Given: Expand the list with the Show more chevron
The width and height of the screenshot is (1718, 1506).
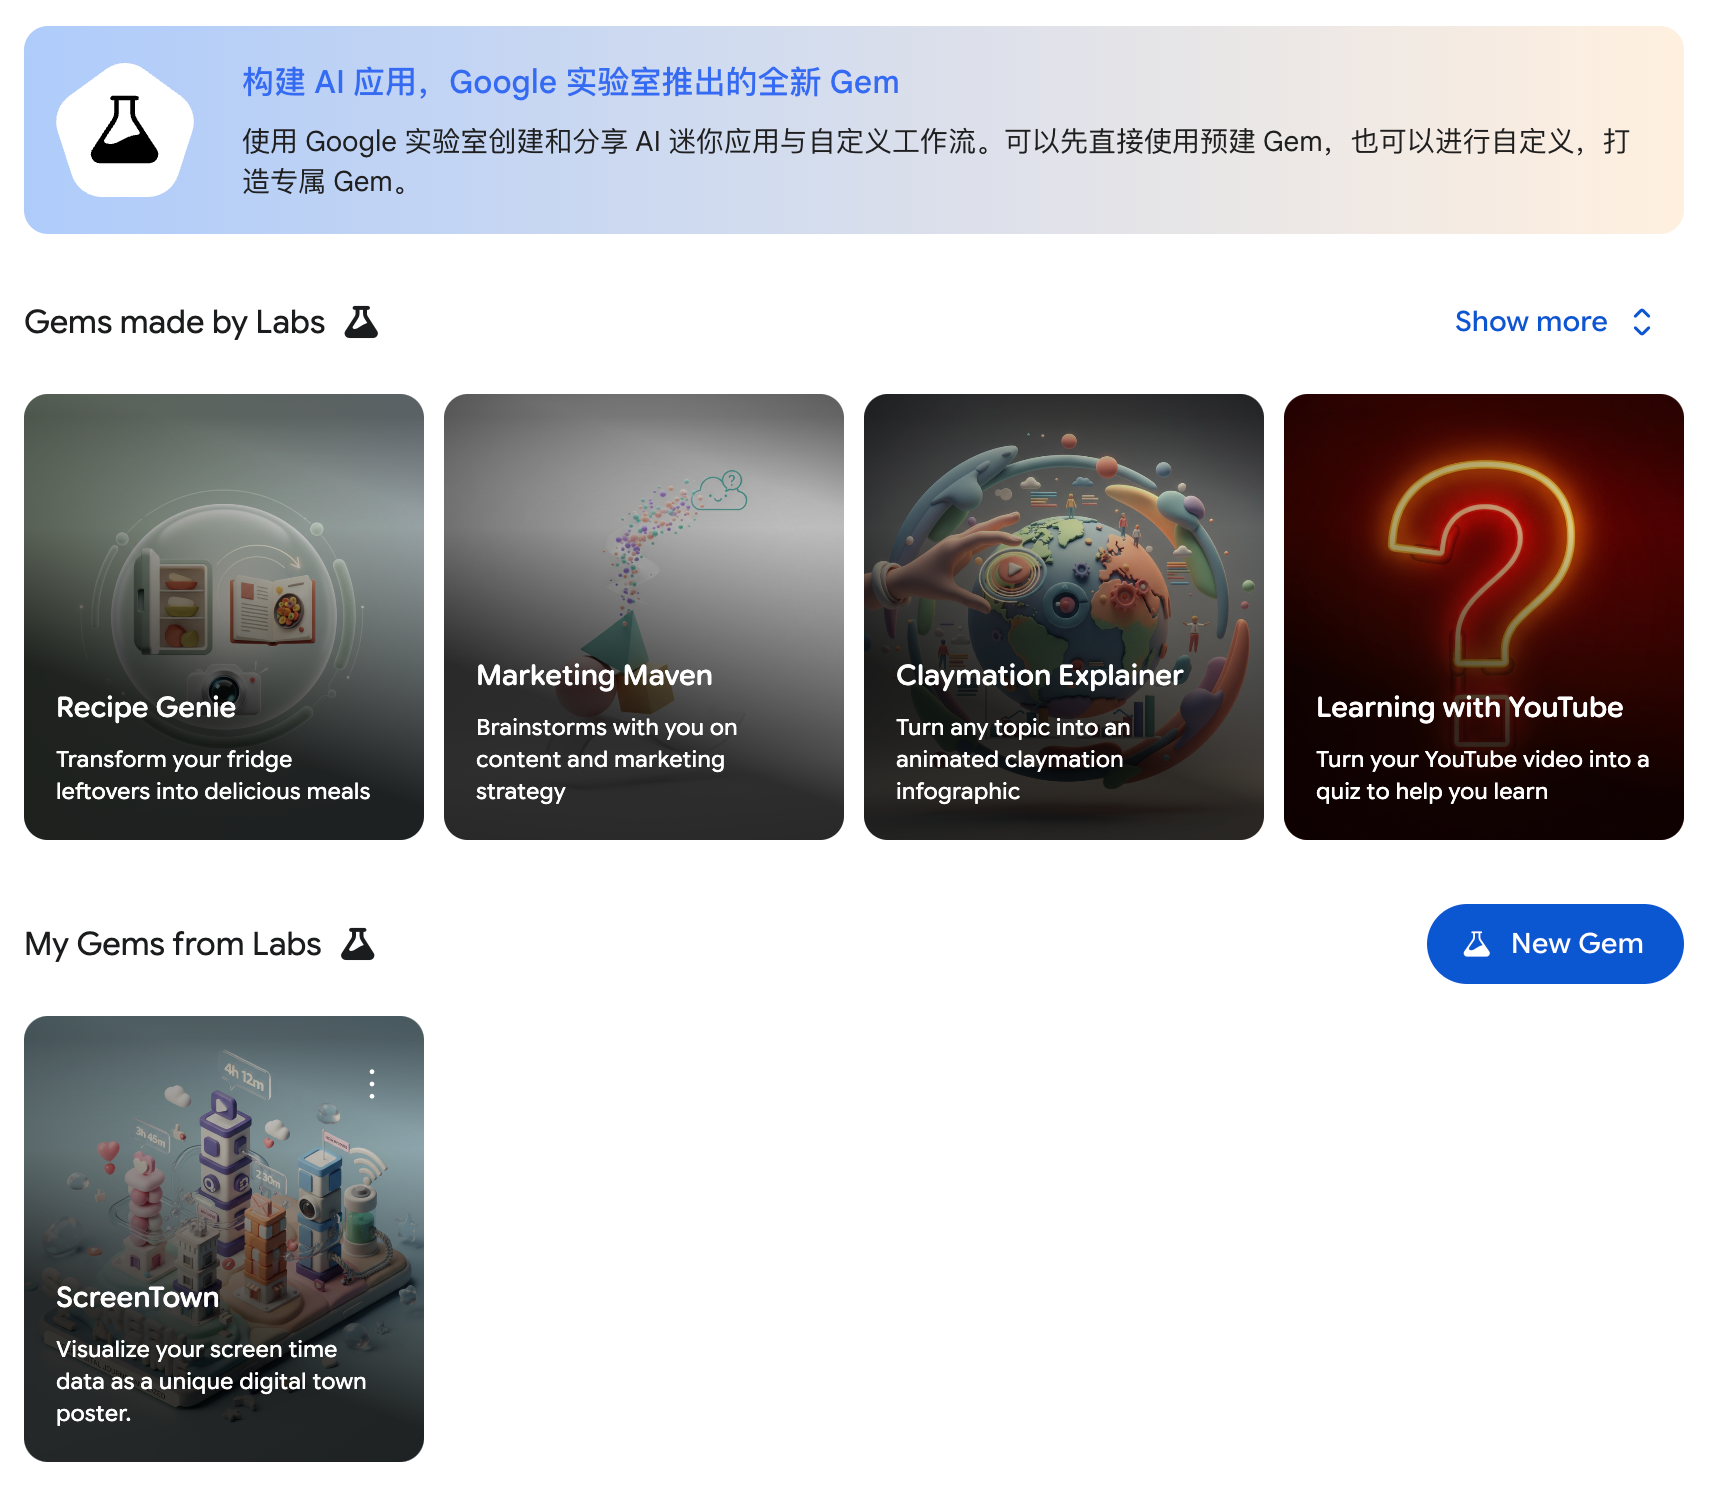Looking at the screenshot, I should 1641,322.
